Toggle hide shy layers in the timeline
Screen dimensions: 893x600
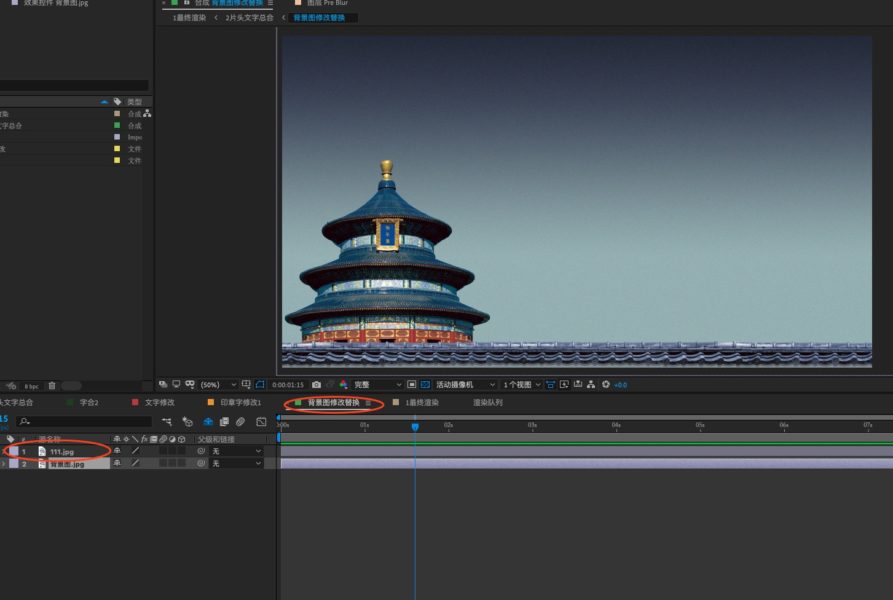pos(208,422)
